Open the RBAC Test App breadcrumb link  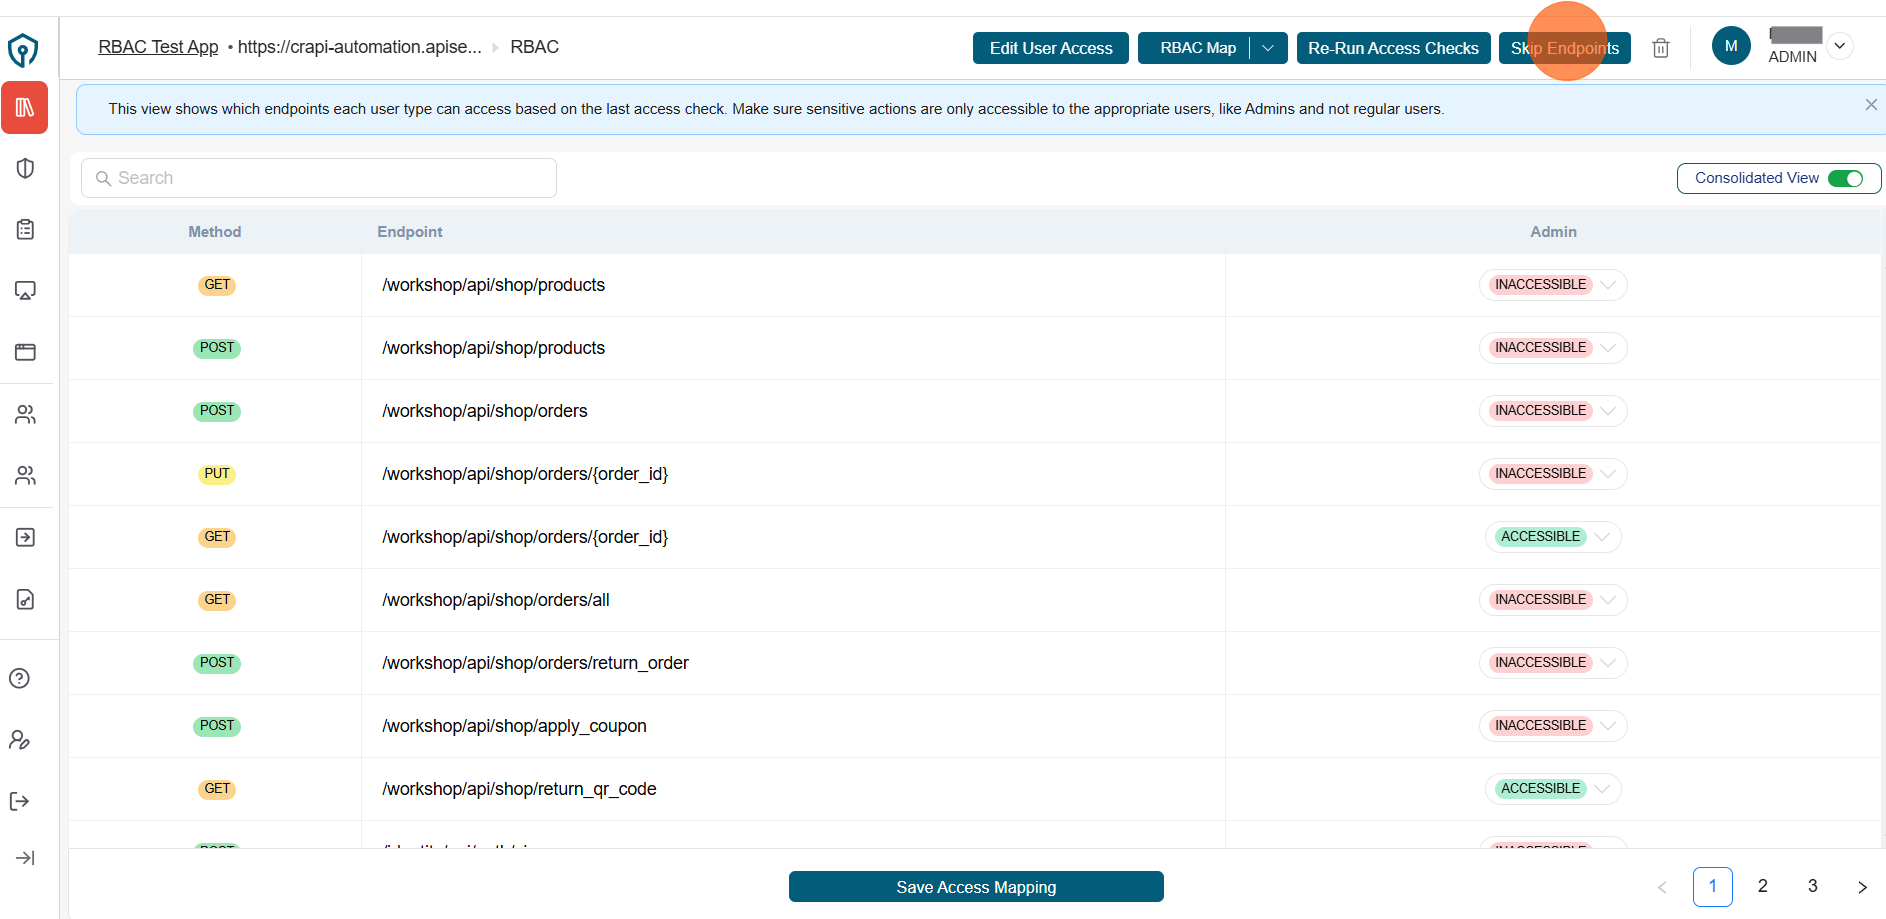158,47
